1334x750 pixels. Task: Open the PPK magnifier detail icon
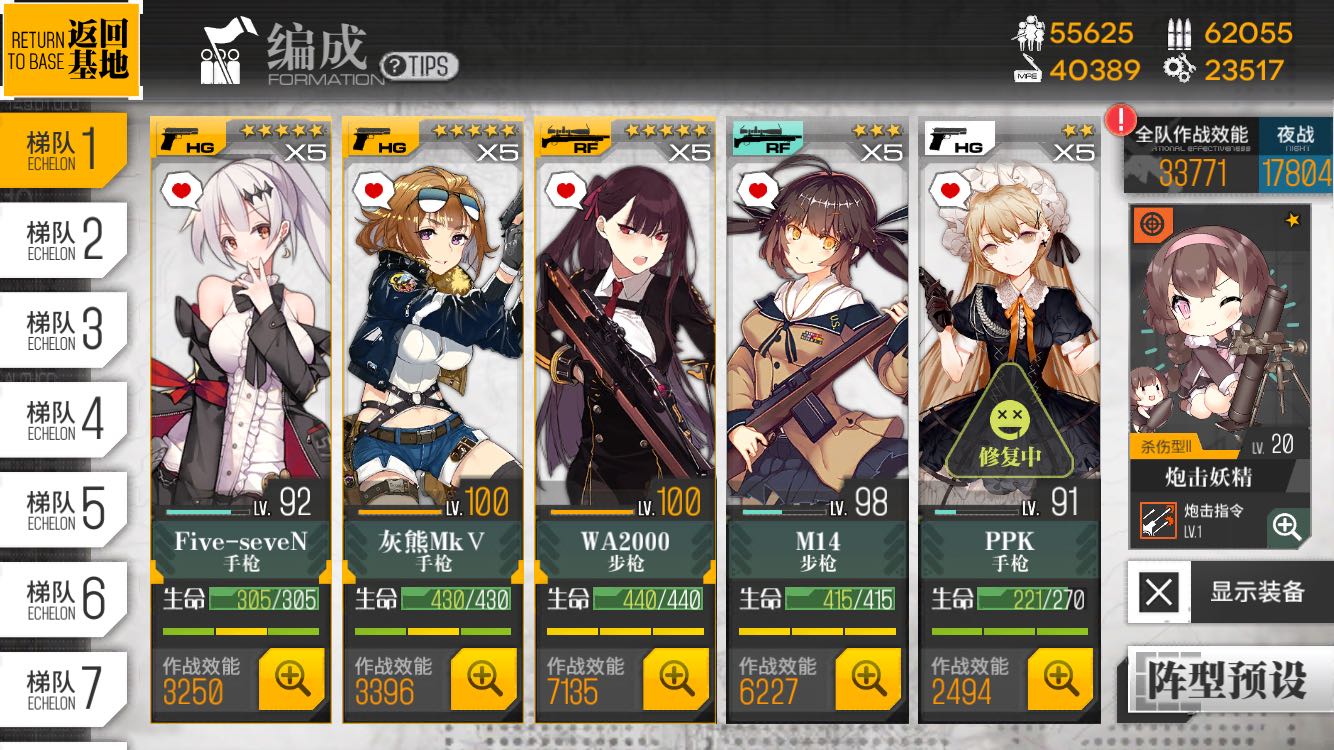tap(1059, 679)
